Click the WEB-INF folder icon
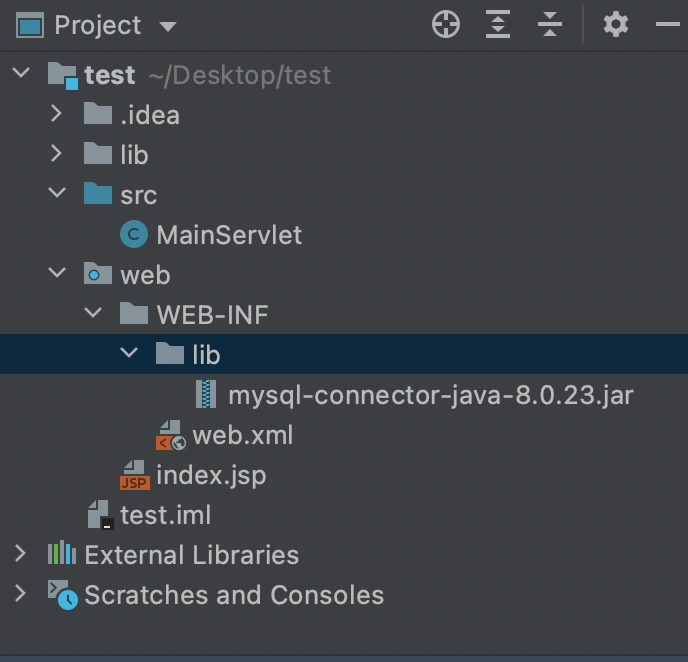This screenshot has height=662, width=688. (x=134, y=314)
